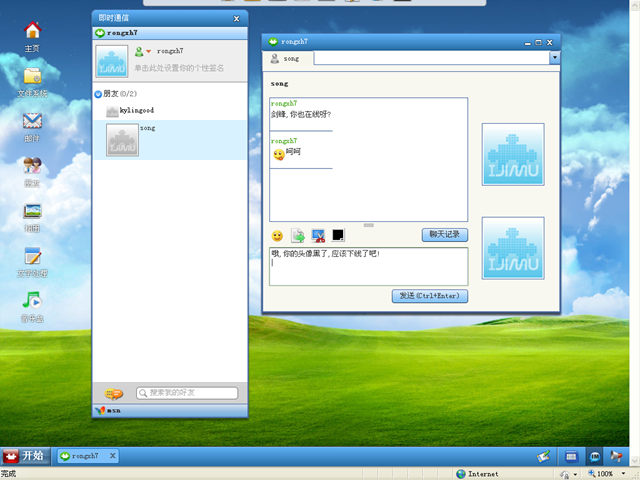640x480 pixels.
Task: Close the rongzh7 taskbar item
Action: 113,456
